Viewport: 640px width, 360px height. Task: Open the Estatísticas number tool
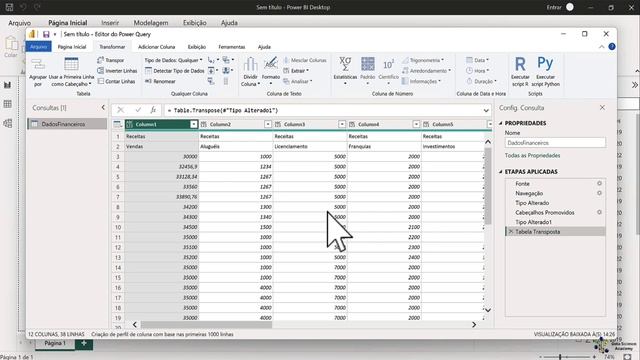(x=345, y=71)
